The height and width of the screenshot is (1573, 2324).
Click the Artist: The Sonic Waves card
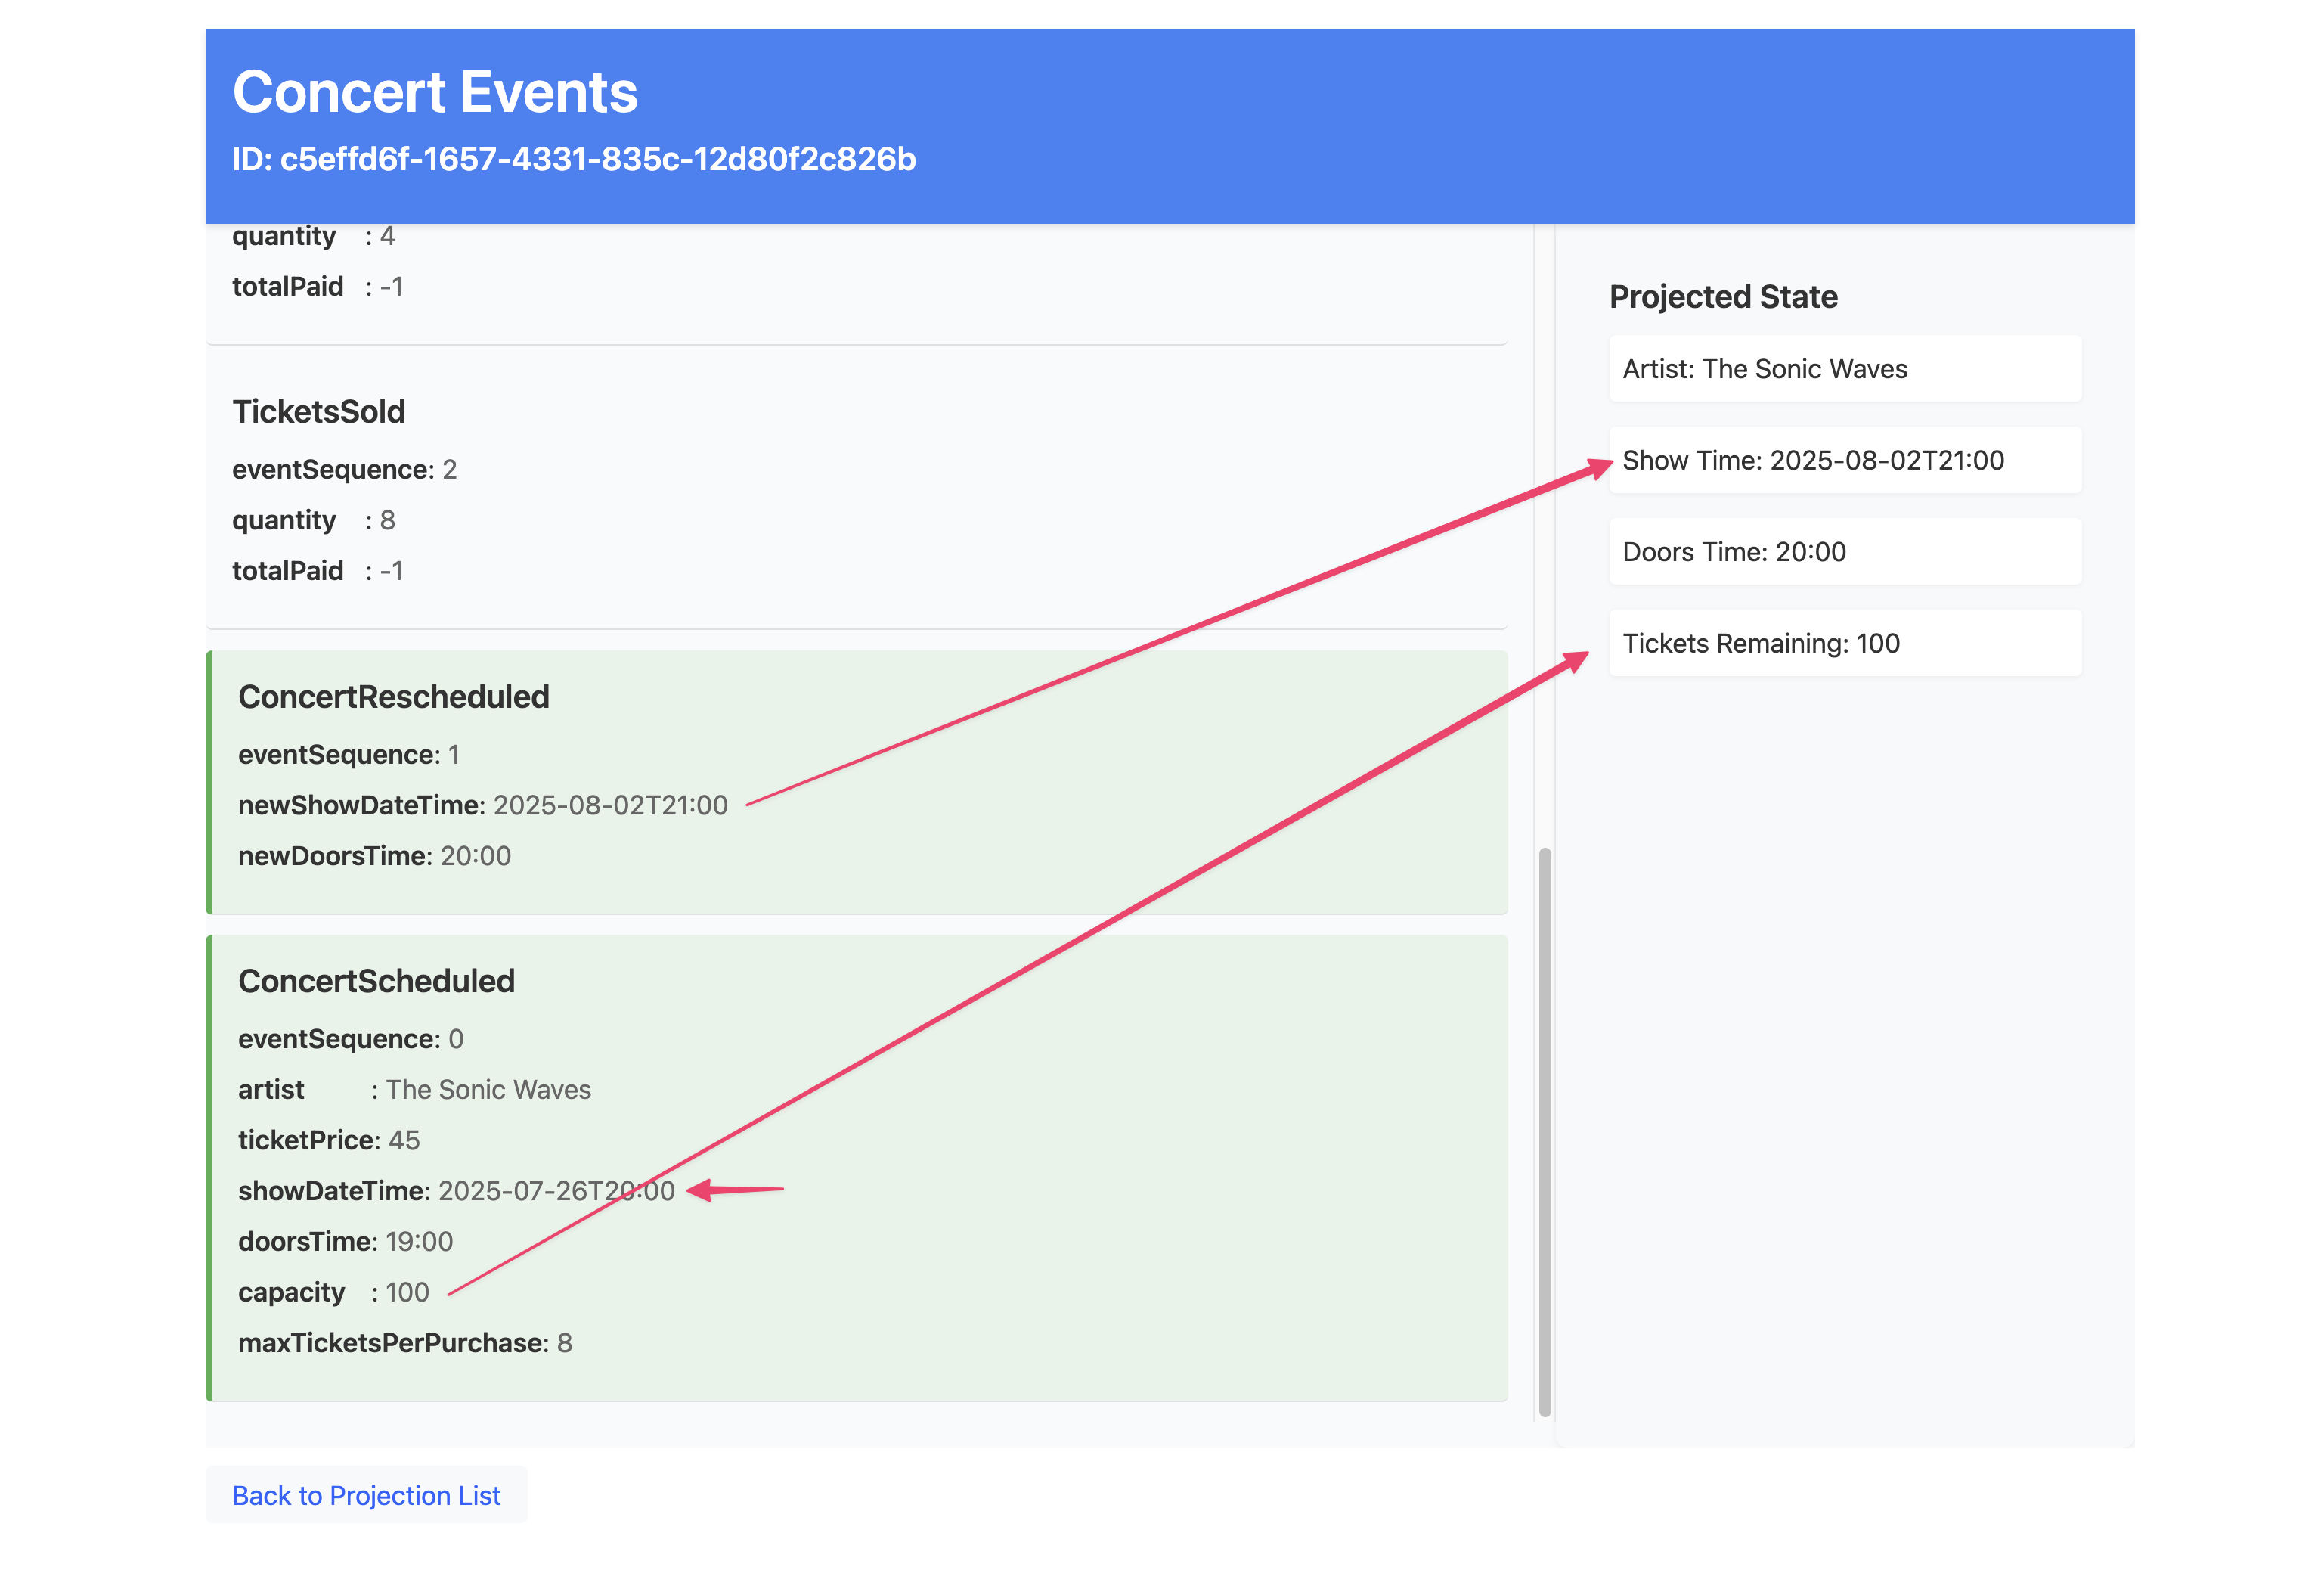pyautogui.click(x=1845, y=369)
